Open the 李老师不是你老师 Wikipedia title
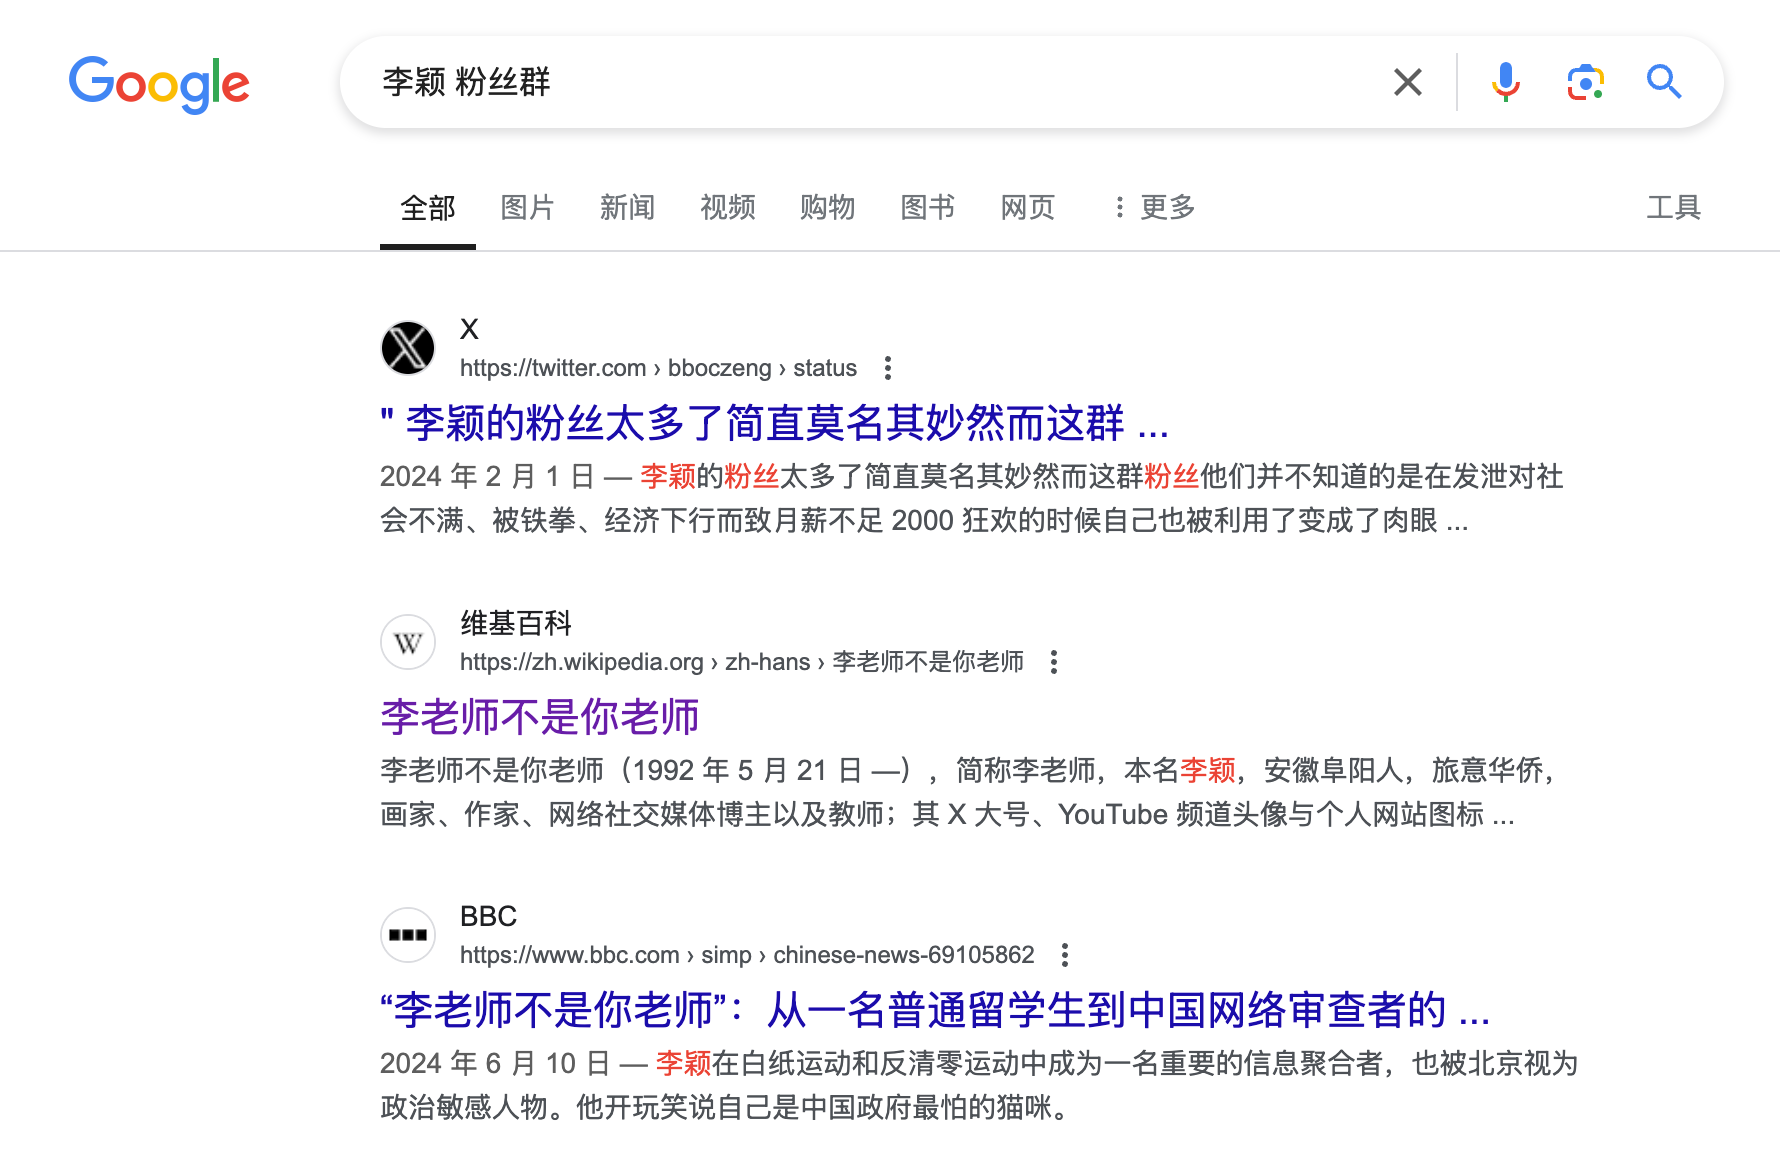The height and width of the screenshot is (1160, 1780). click(540, 717)
